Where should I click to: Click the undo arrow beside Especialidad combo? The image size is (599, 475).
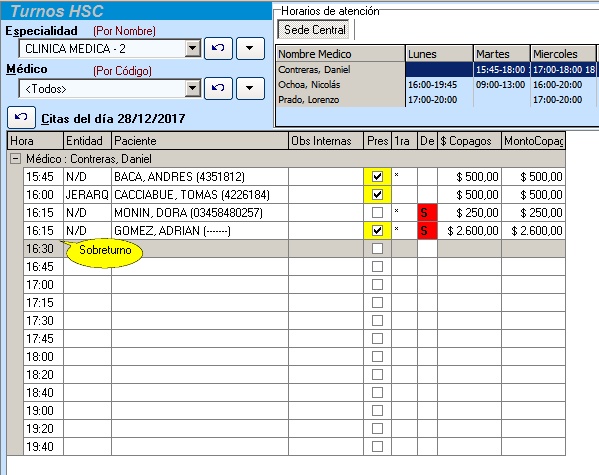218,48
